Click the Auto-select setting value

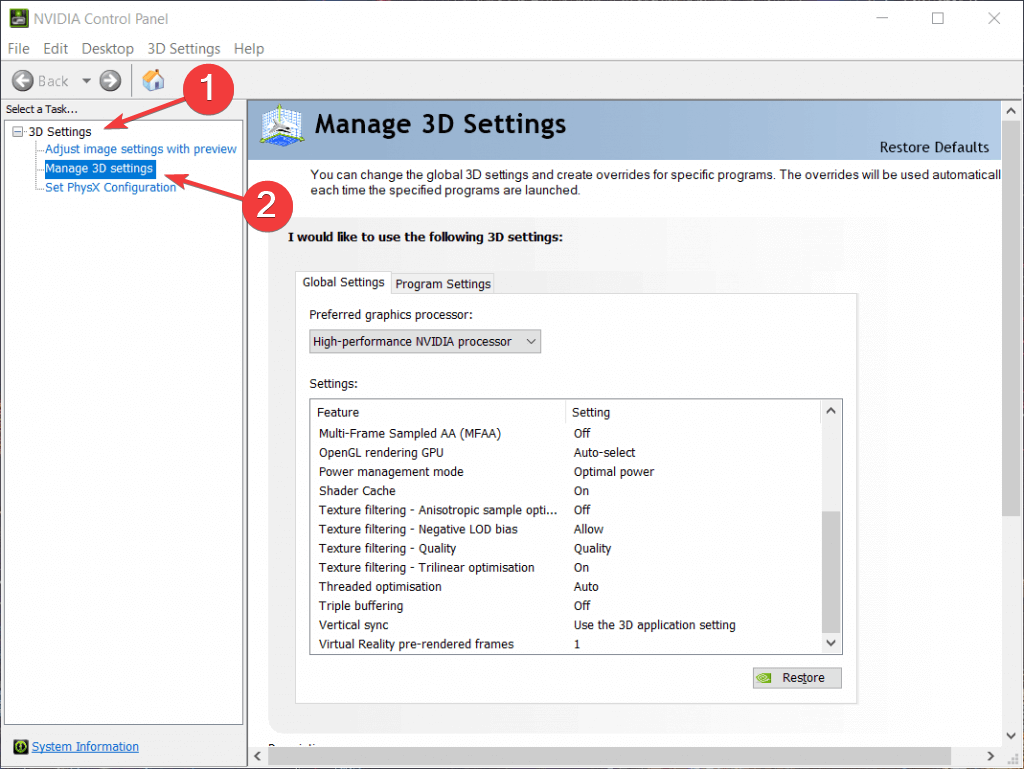pyautogui.click(x=604, y=452)
